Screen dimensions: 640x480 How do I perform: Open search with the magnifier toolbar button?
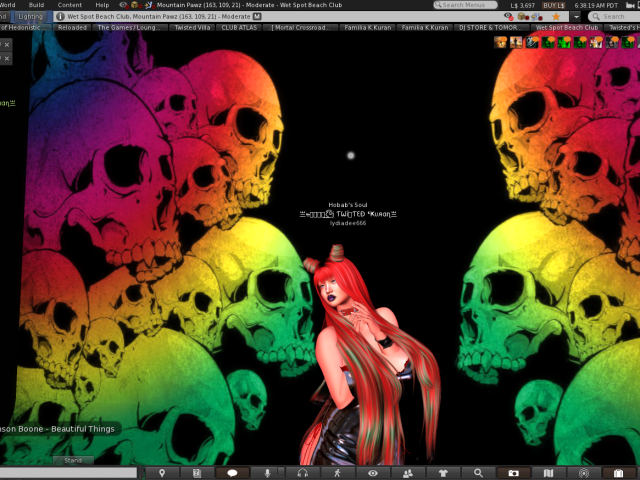point(478,473)
